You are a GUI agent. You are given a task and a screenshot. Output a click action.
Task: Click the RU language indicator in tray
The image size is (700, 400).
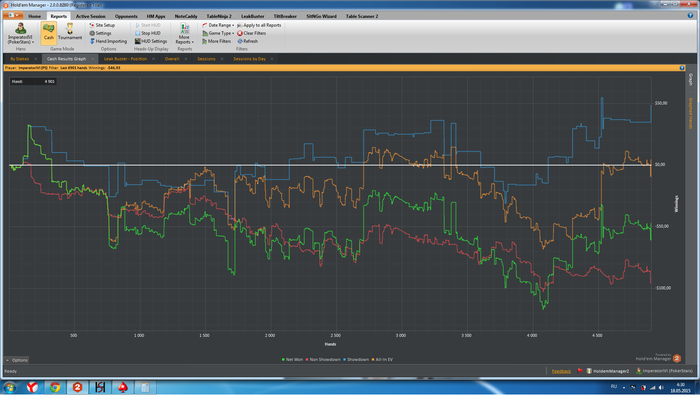pos(614,386)
